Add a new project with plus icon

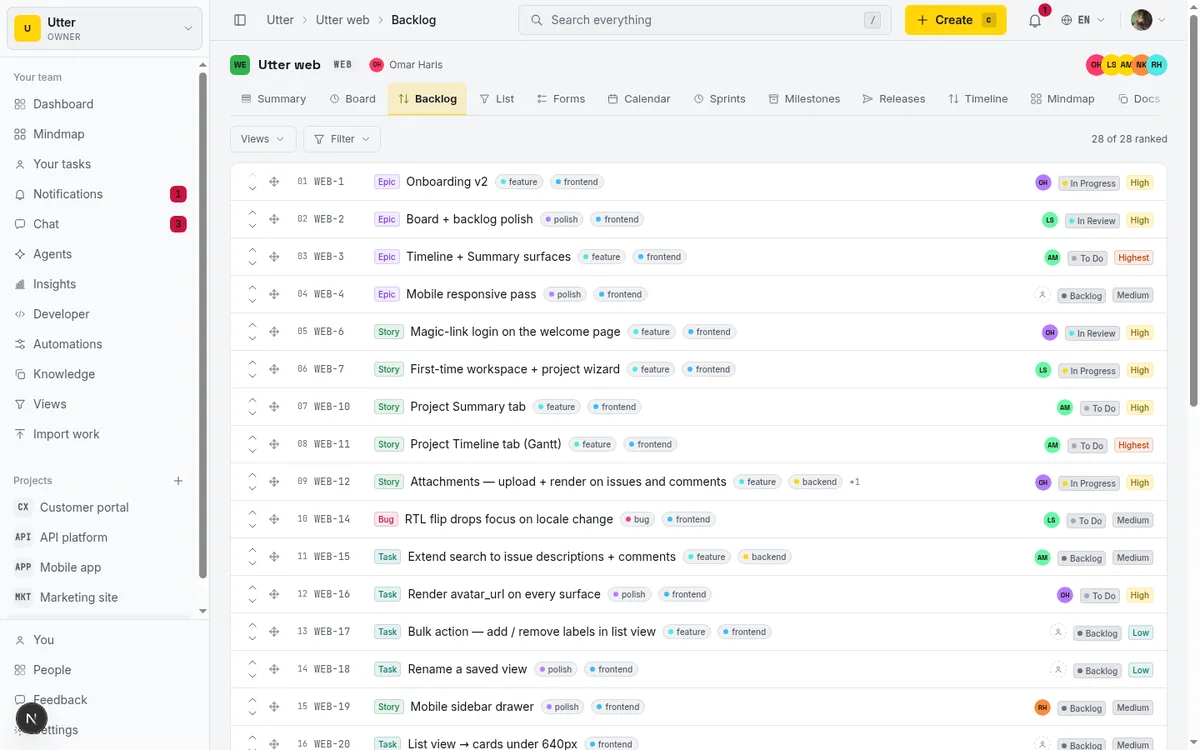click(x=178, y=481)
